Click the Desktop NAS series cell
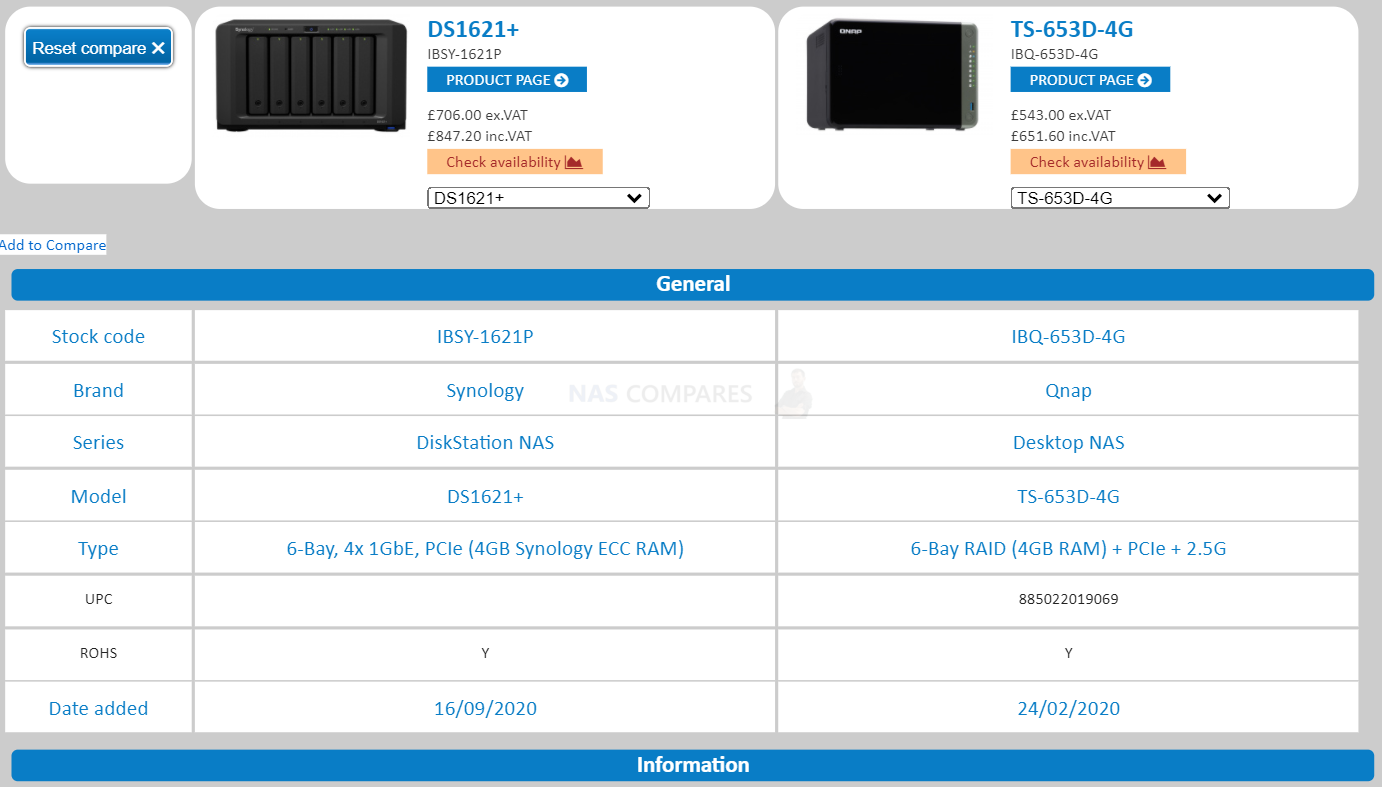The height and width of the screenshot is (787, 1382). click(1068, 442)
